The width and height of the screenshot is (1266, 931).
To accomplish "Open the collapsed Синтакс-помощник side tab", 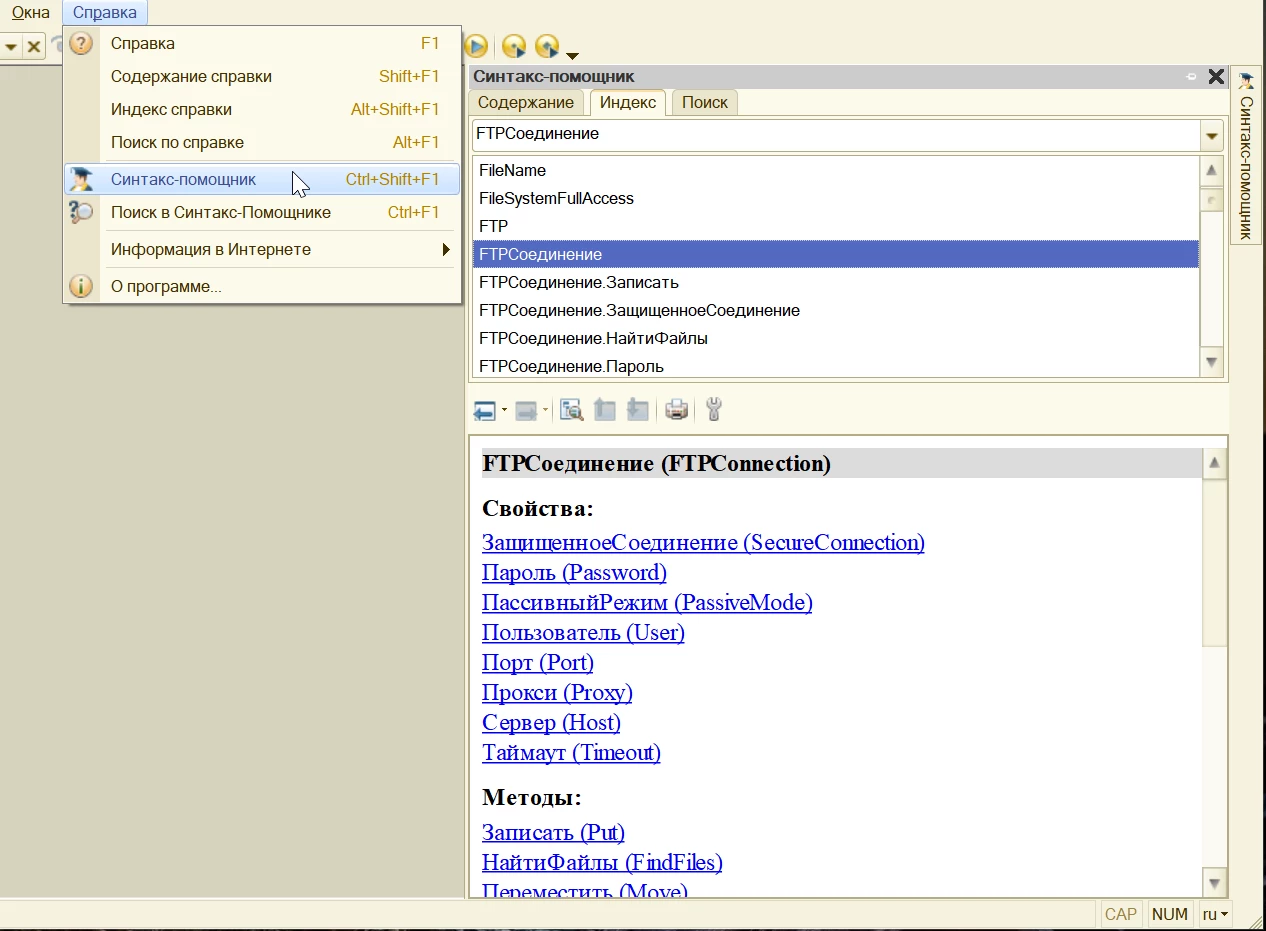I will click(1246, 154).
